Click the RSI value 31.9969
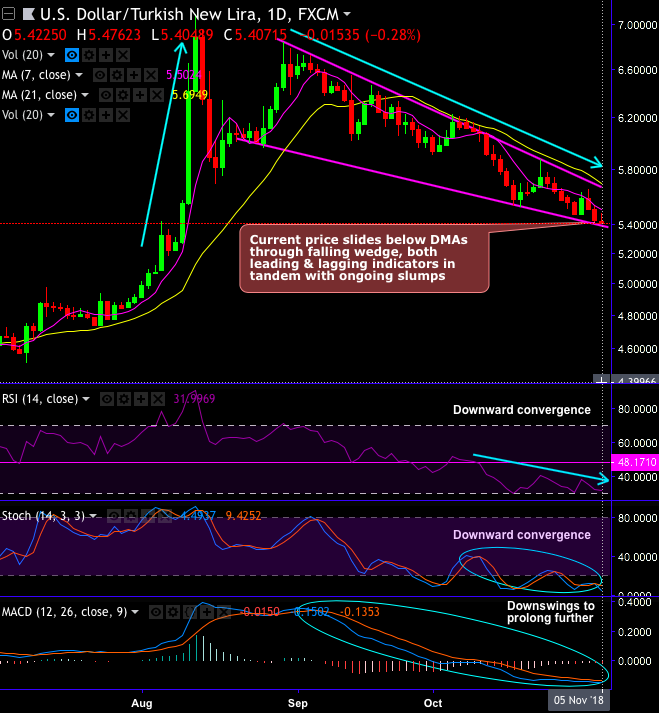Screen dimensions: 659x713 (195, 399)
